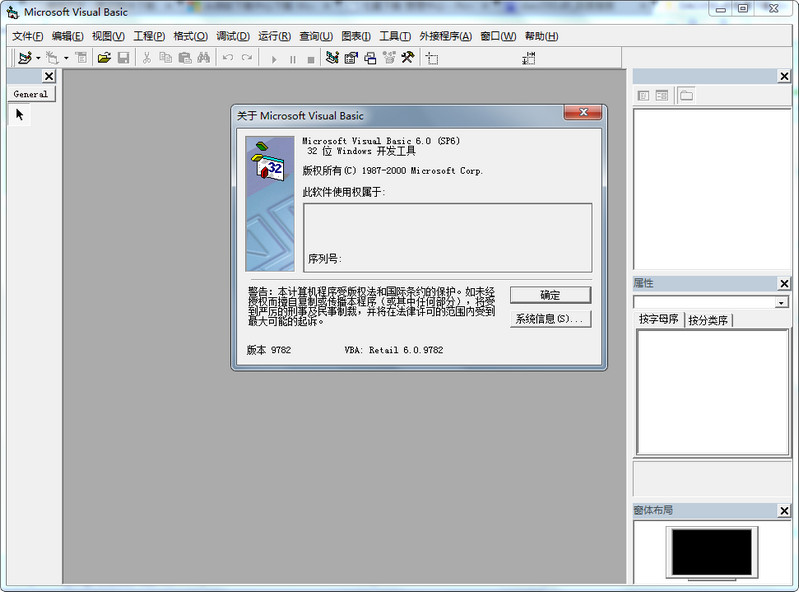Select the Pointer arrow tool in toolbox

(19, 115)
